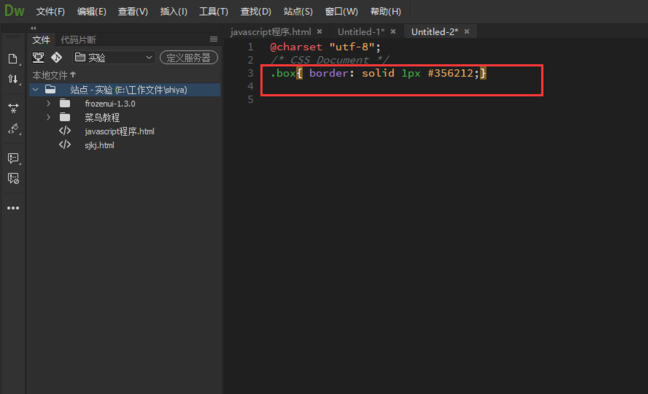Click the connect to remote server icon
The image size is (648, 394).
coord(38,57)
